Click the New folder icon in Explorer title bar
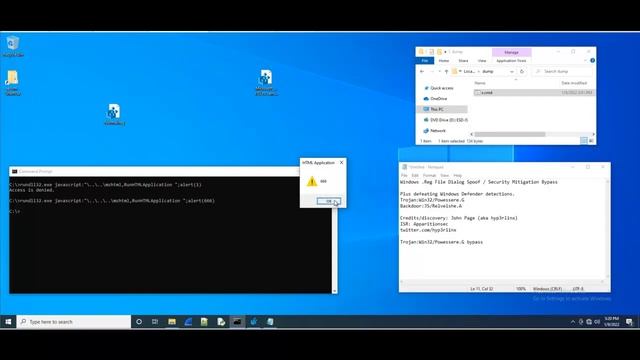The width and height of the screenshot is (640, 360). click(439, 52)
